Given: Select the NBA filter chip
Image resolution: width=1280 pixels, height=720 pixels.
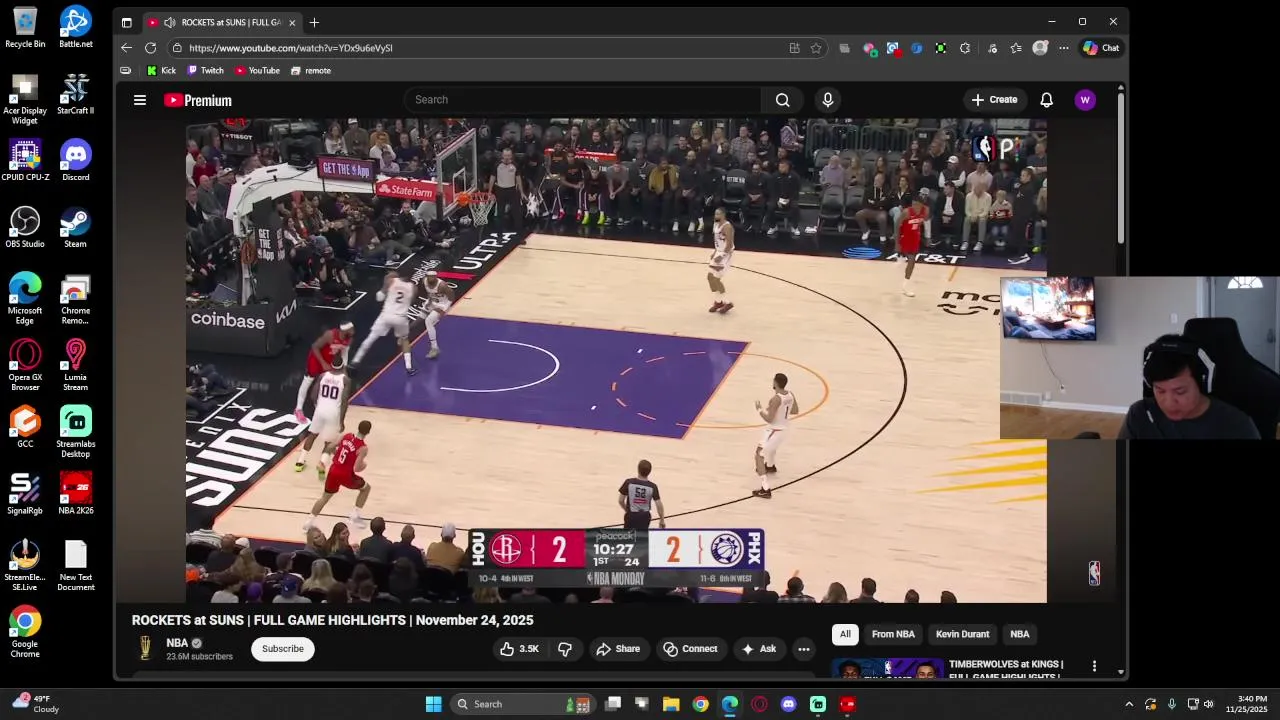Looking at the screenshot, I should coord(1019,634).
